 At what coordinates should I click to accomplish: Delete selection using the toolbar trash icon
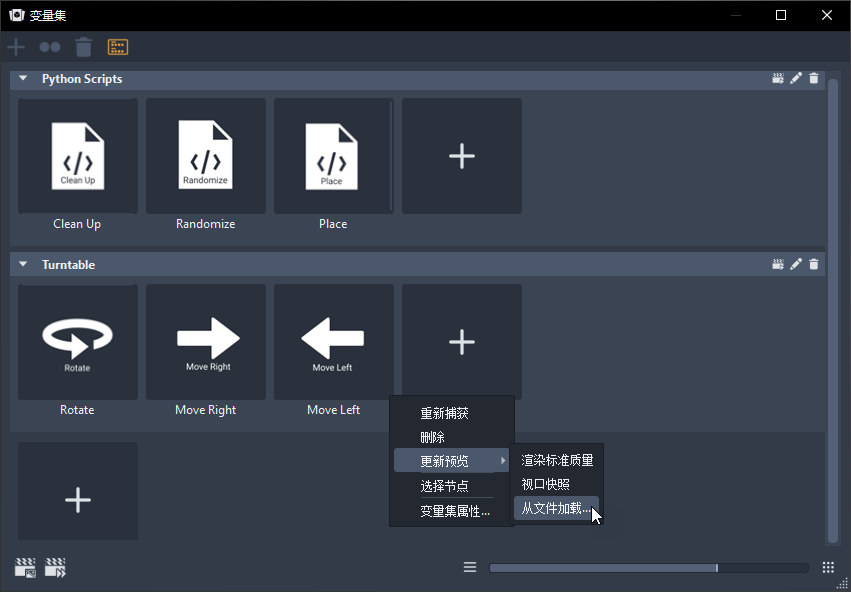coord(83,46)
